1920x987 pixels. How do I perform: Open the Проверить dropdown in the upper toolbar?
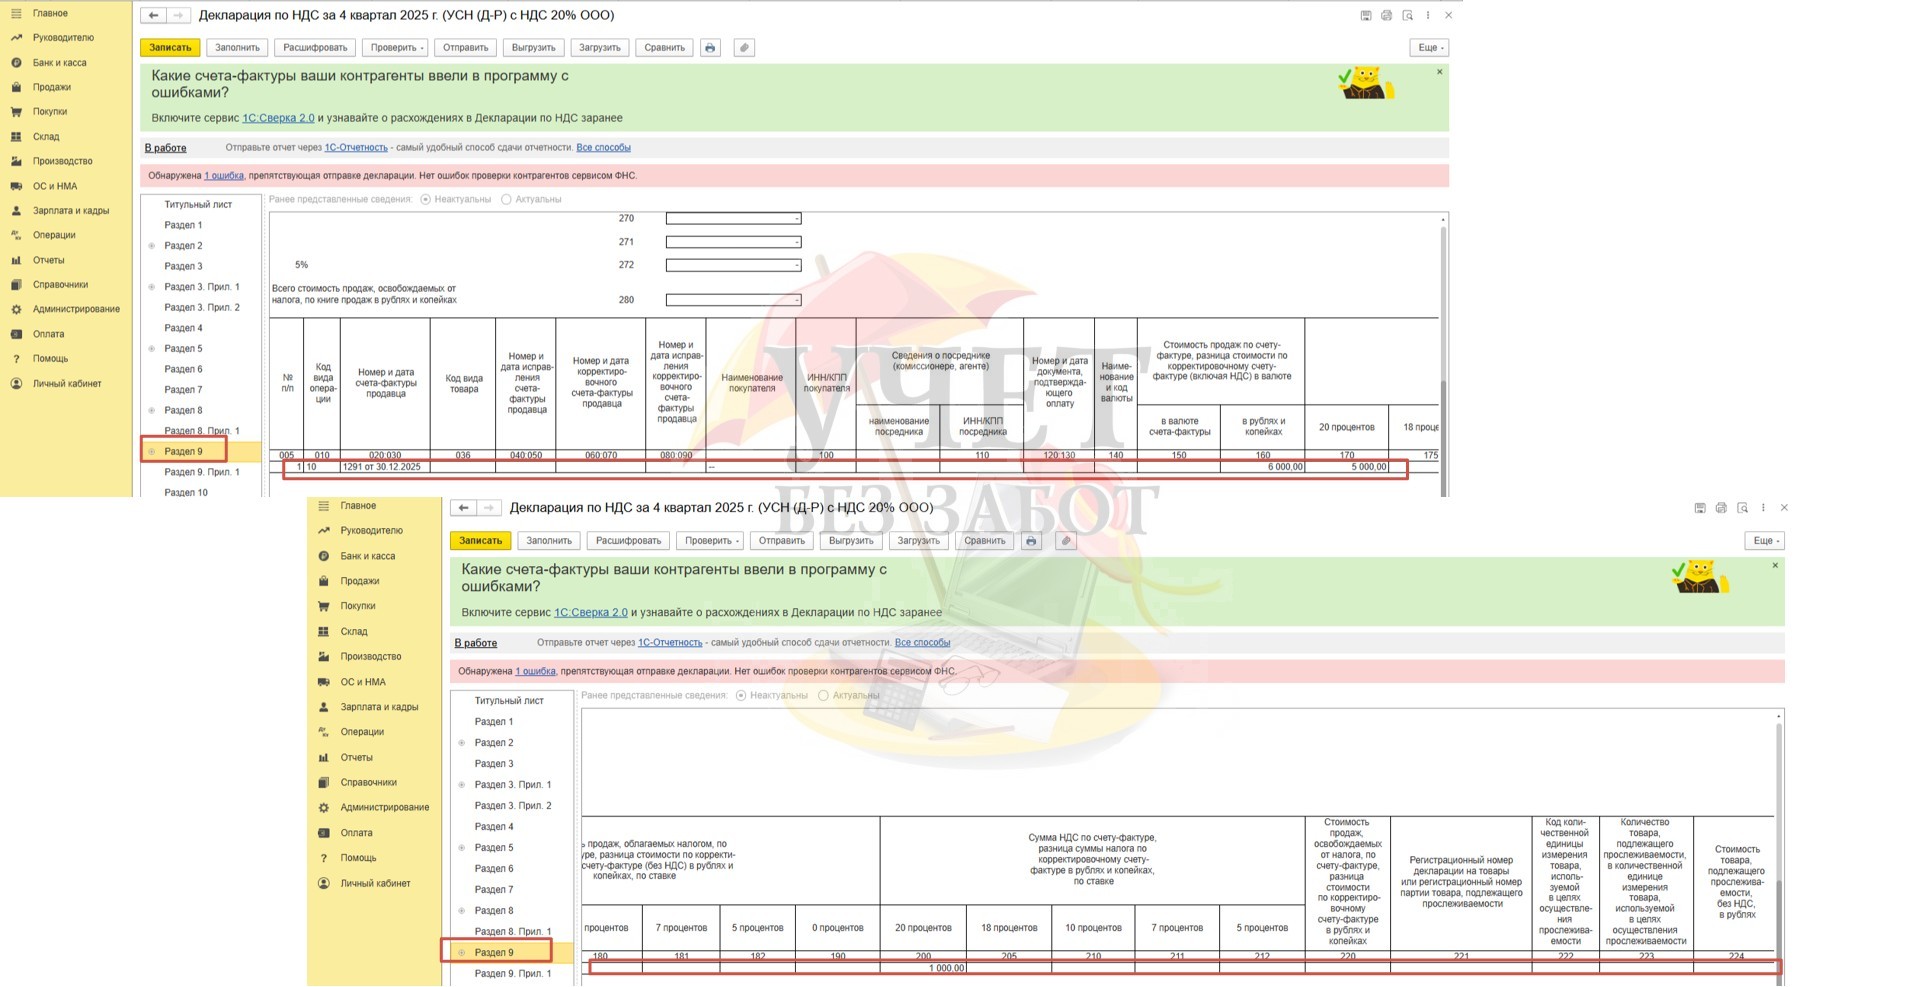[x=394, y=48]
